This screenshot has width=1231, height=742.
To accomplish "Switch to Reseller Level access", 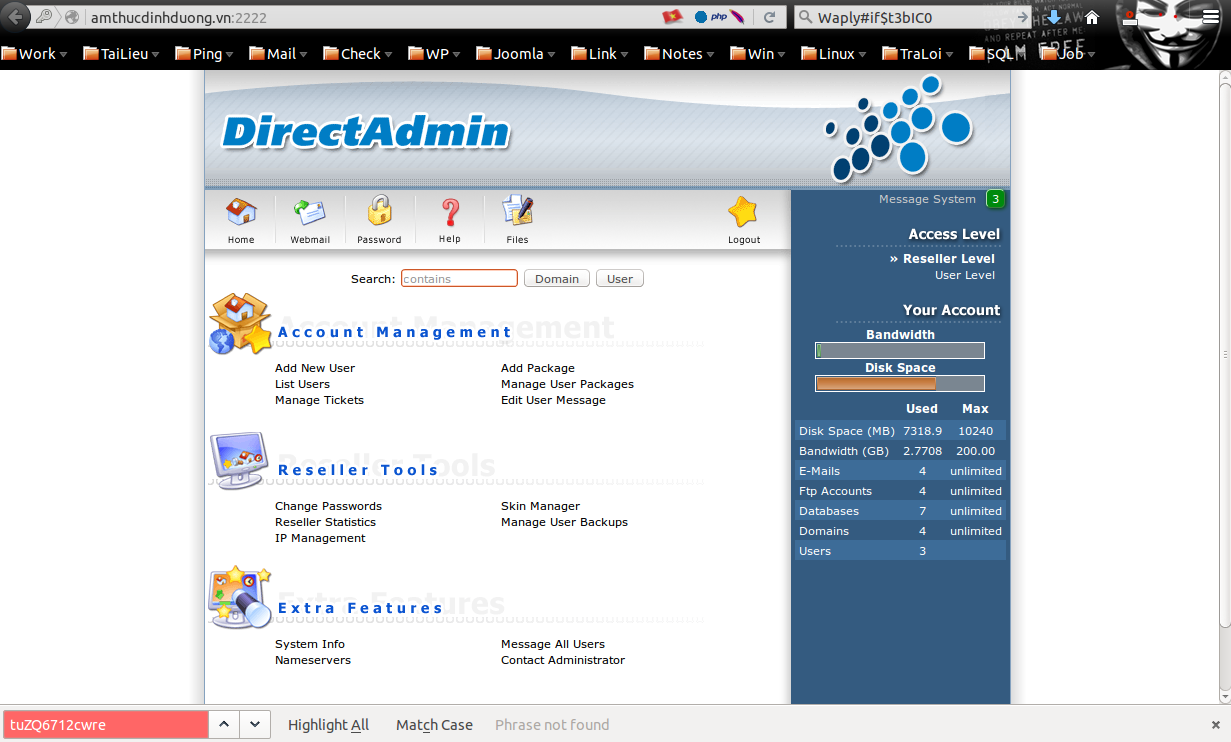I will pyautogui.click(x=949, y=259).
